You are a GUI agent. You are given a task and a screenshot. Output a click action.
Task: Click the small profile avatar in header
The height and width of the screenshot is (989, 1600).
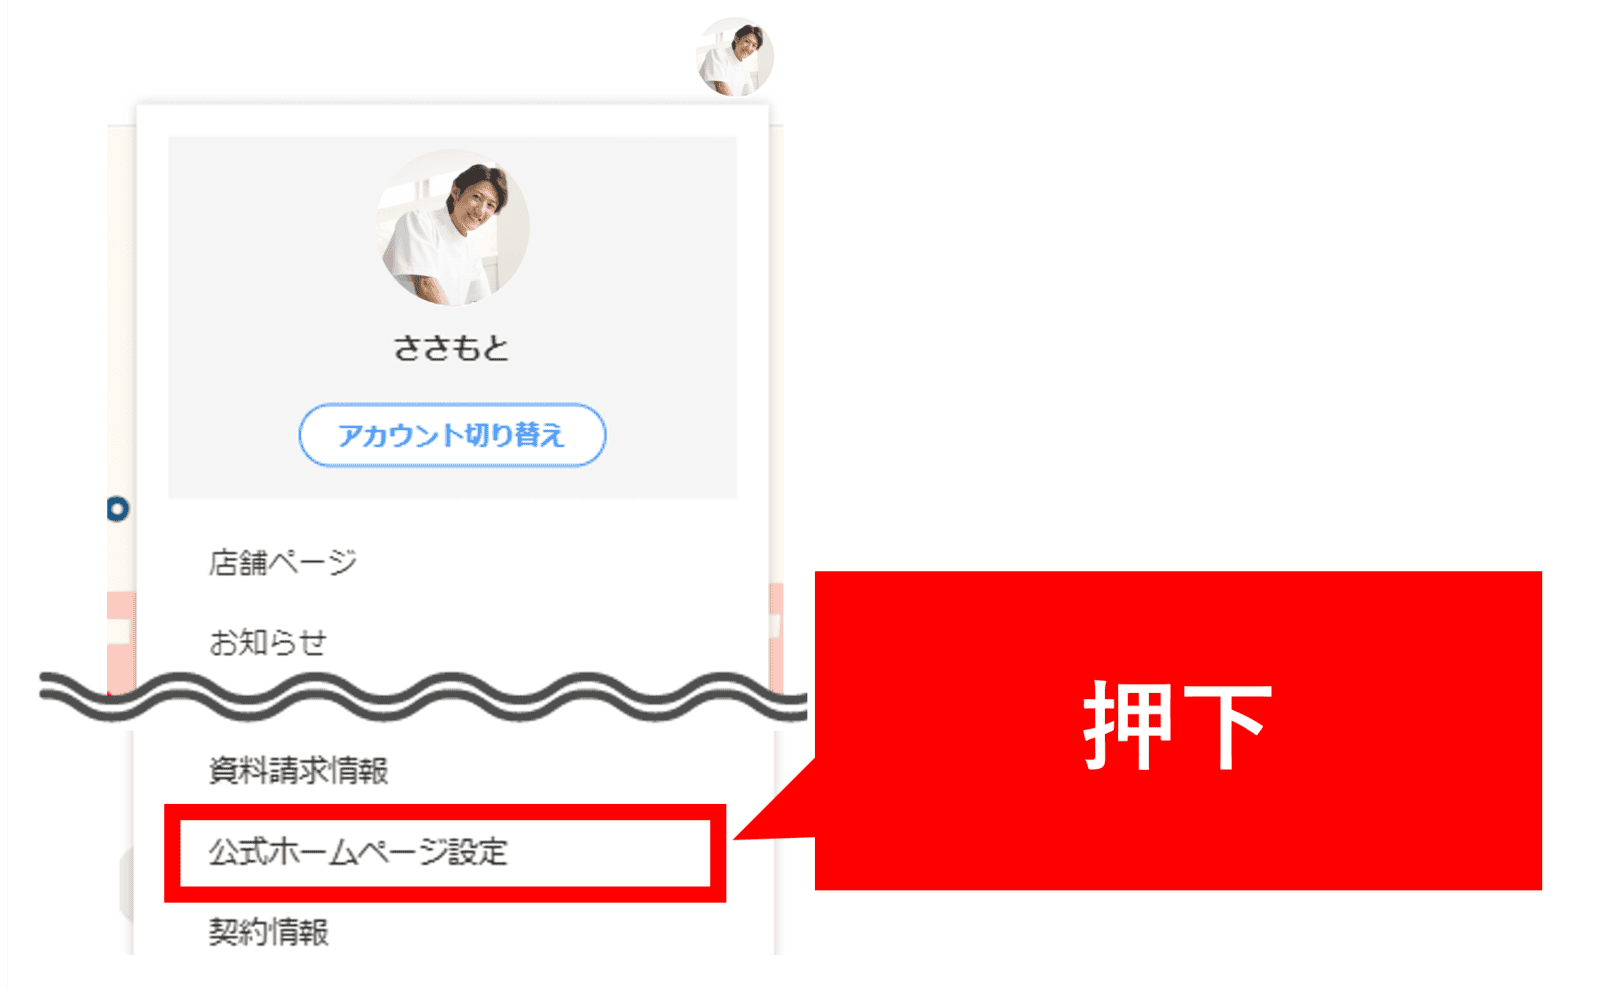735,56
